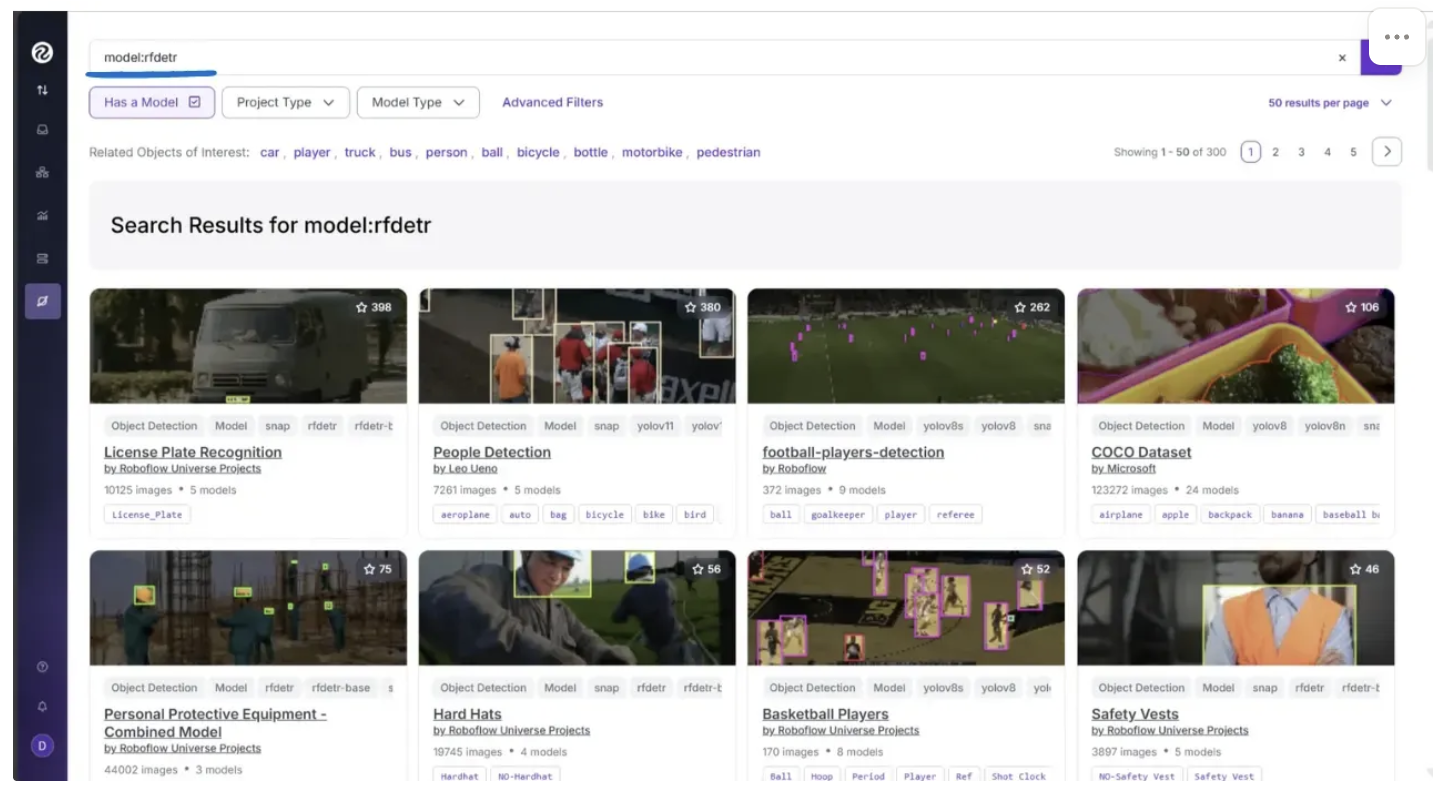The image size is (1452, 788).
Task: Click the three-dots overflow menu button
Action: coord(1396,37)
